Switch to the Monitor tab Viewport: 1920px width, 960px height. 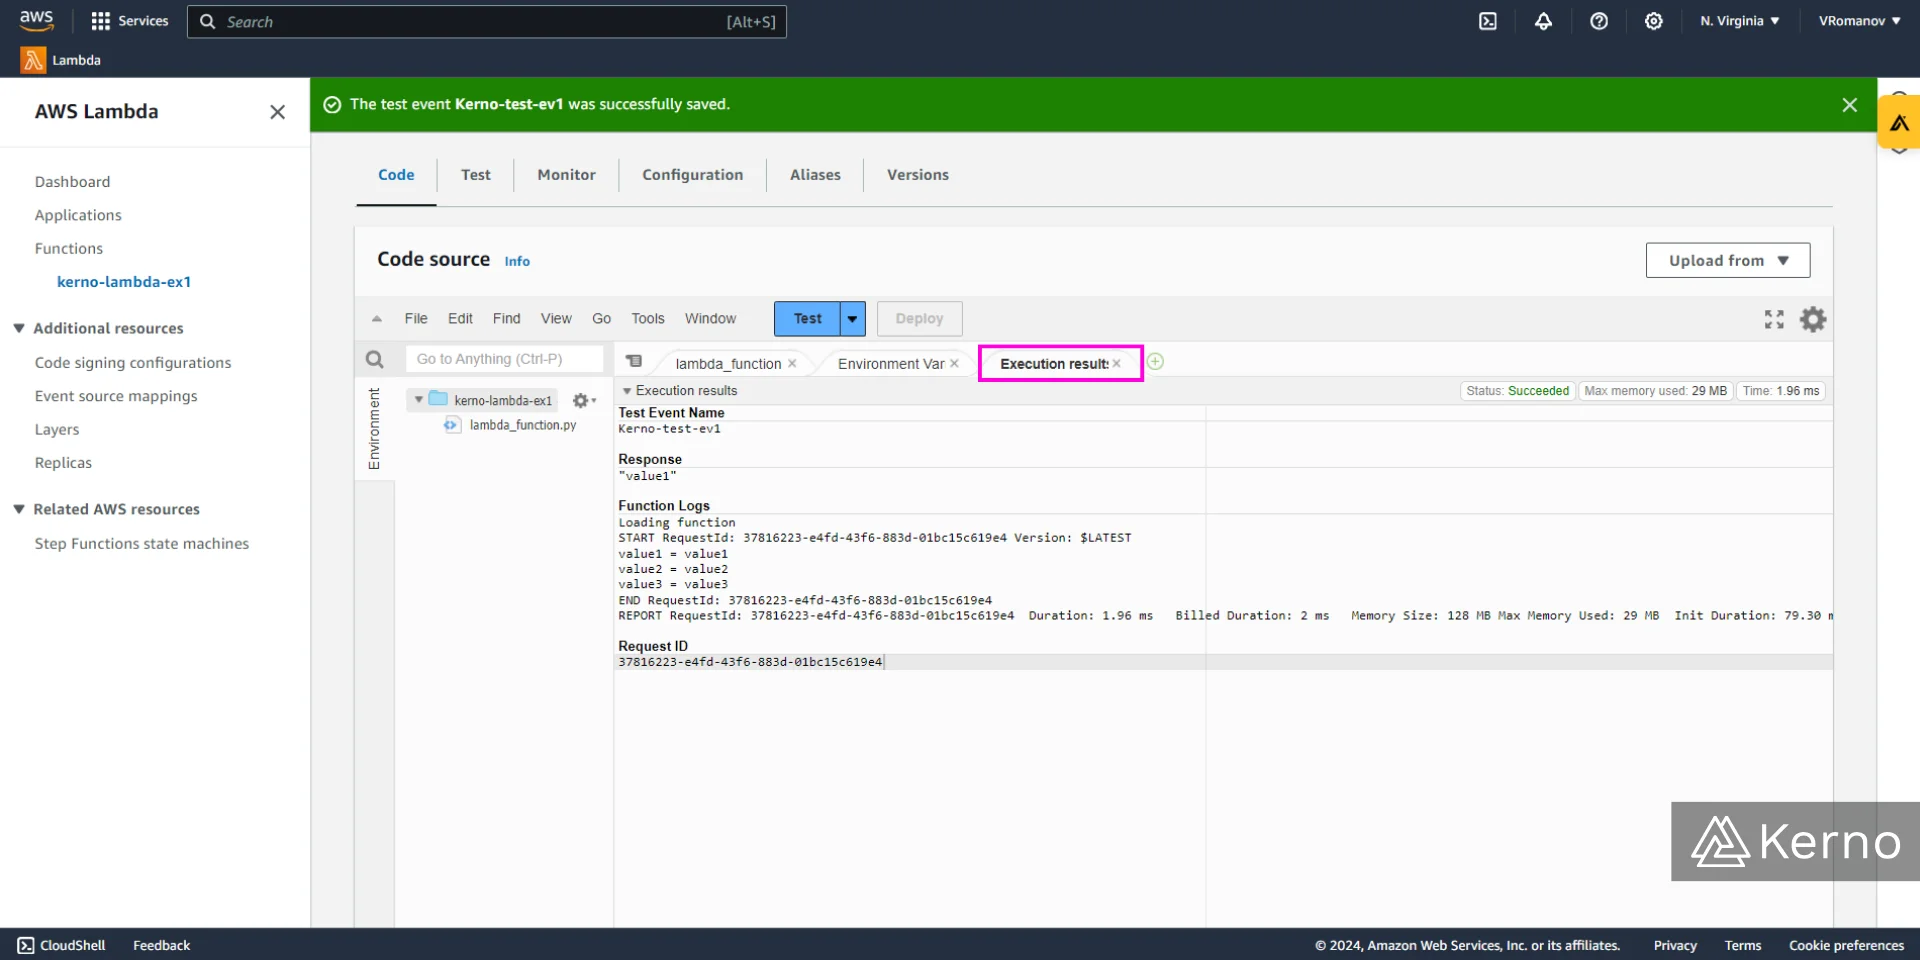point(567,175)
